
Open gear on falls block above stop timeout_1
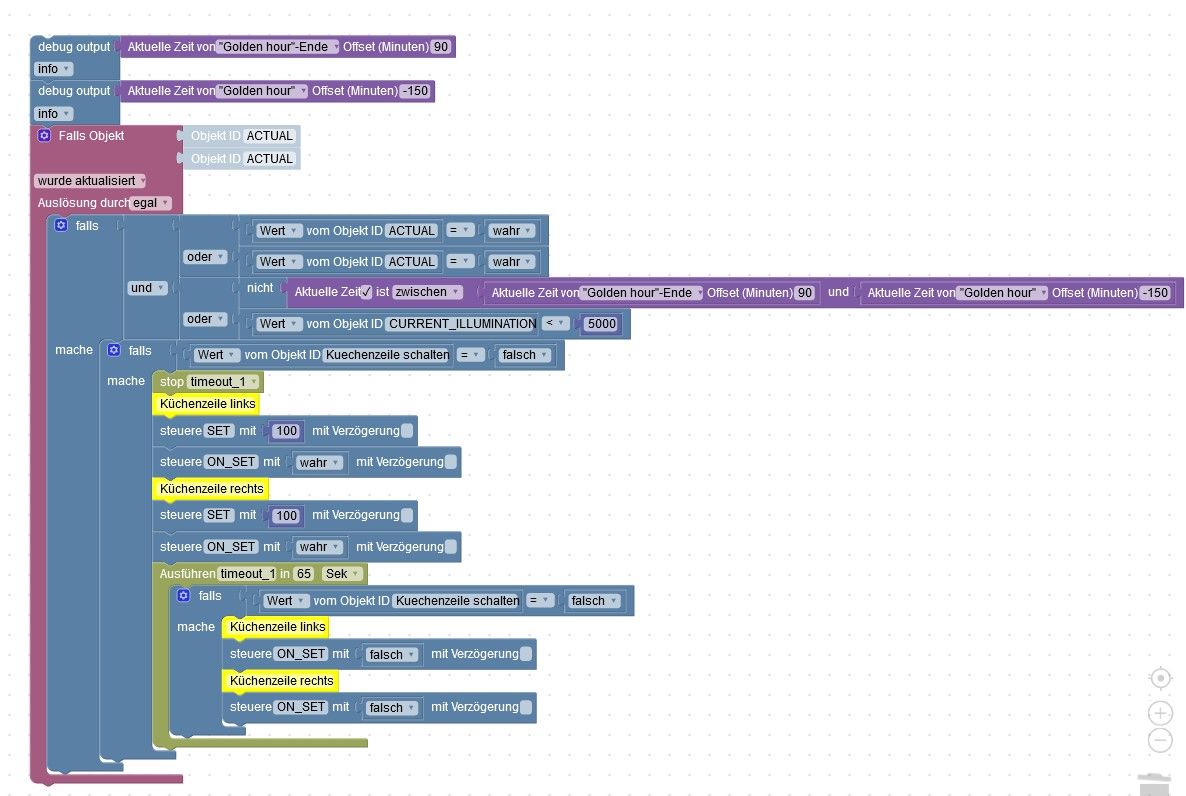(x=114, y=350)
